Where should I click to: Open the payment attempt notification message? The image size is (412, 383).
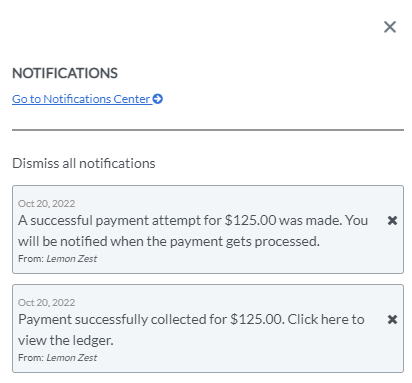click(193, 231)
